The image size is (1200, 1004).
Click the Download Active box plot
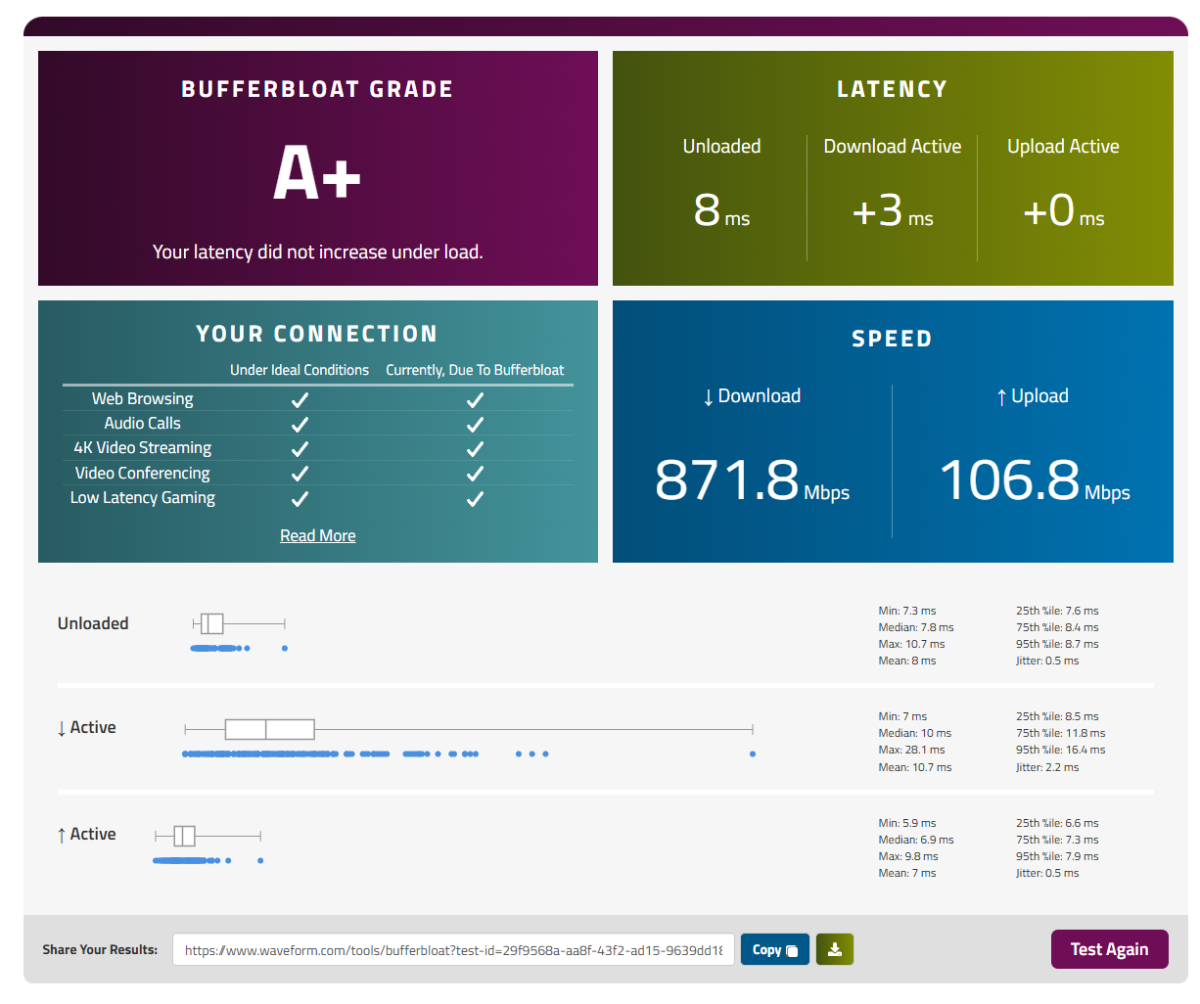tap(468, 729)
